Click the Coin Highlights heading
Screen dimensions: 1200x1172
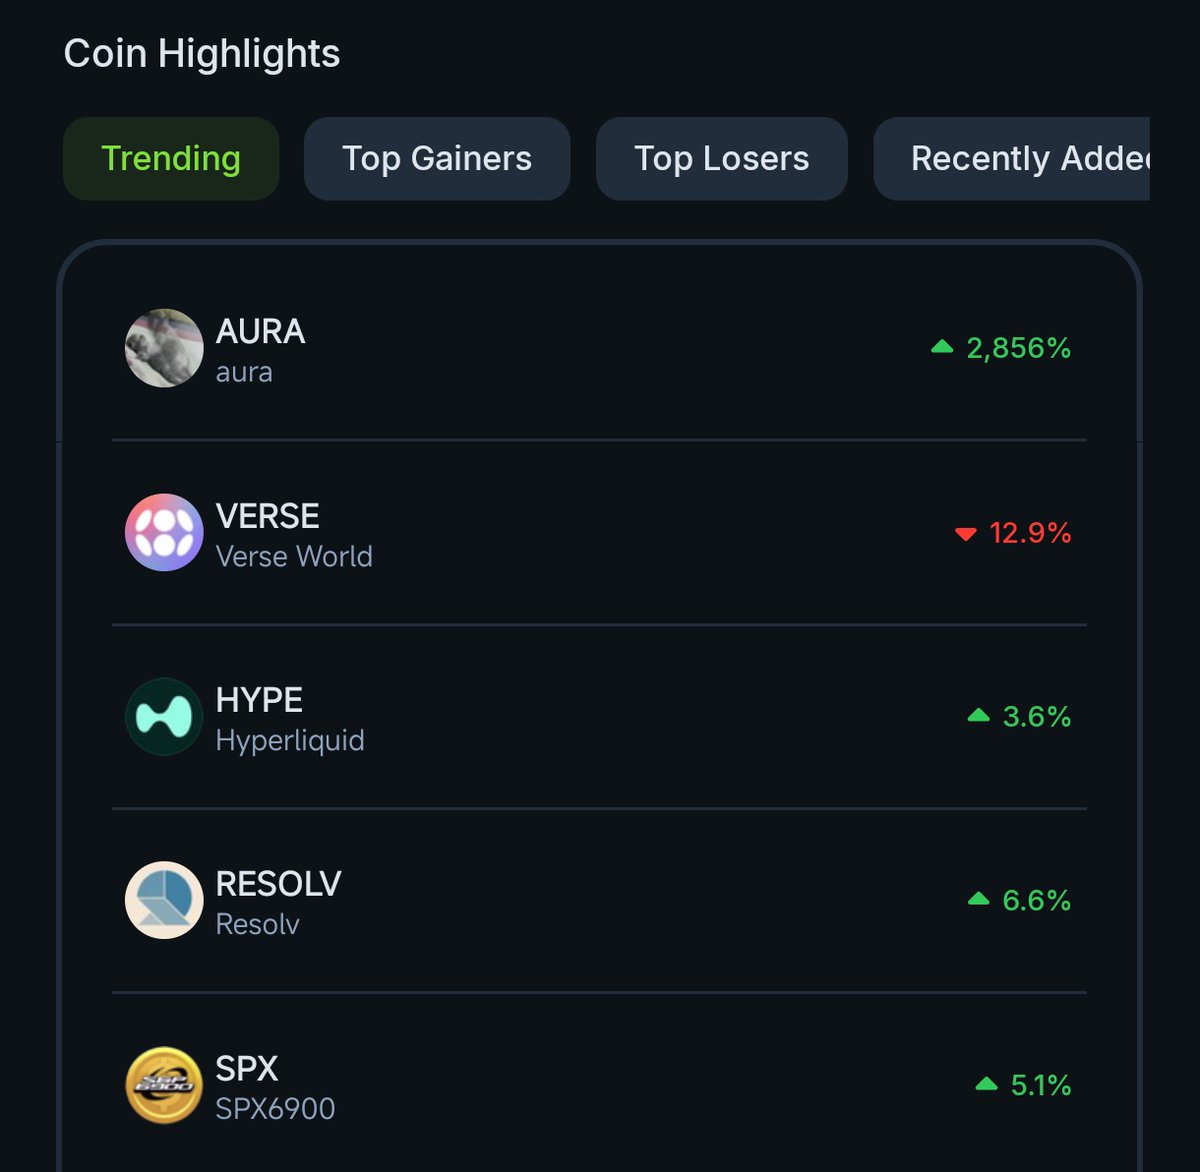[202, 53]
